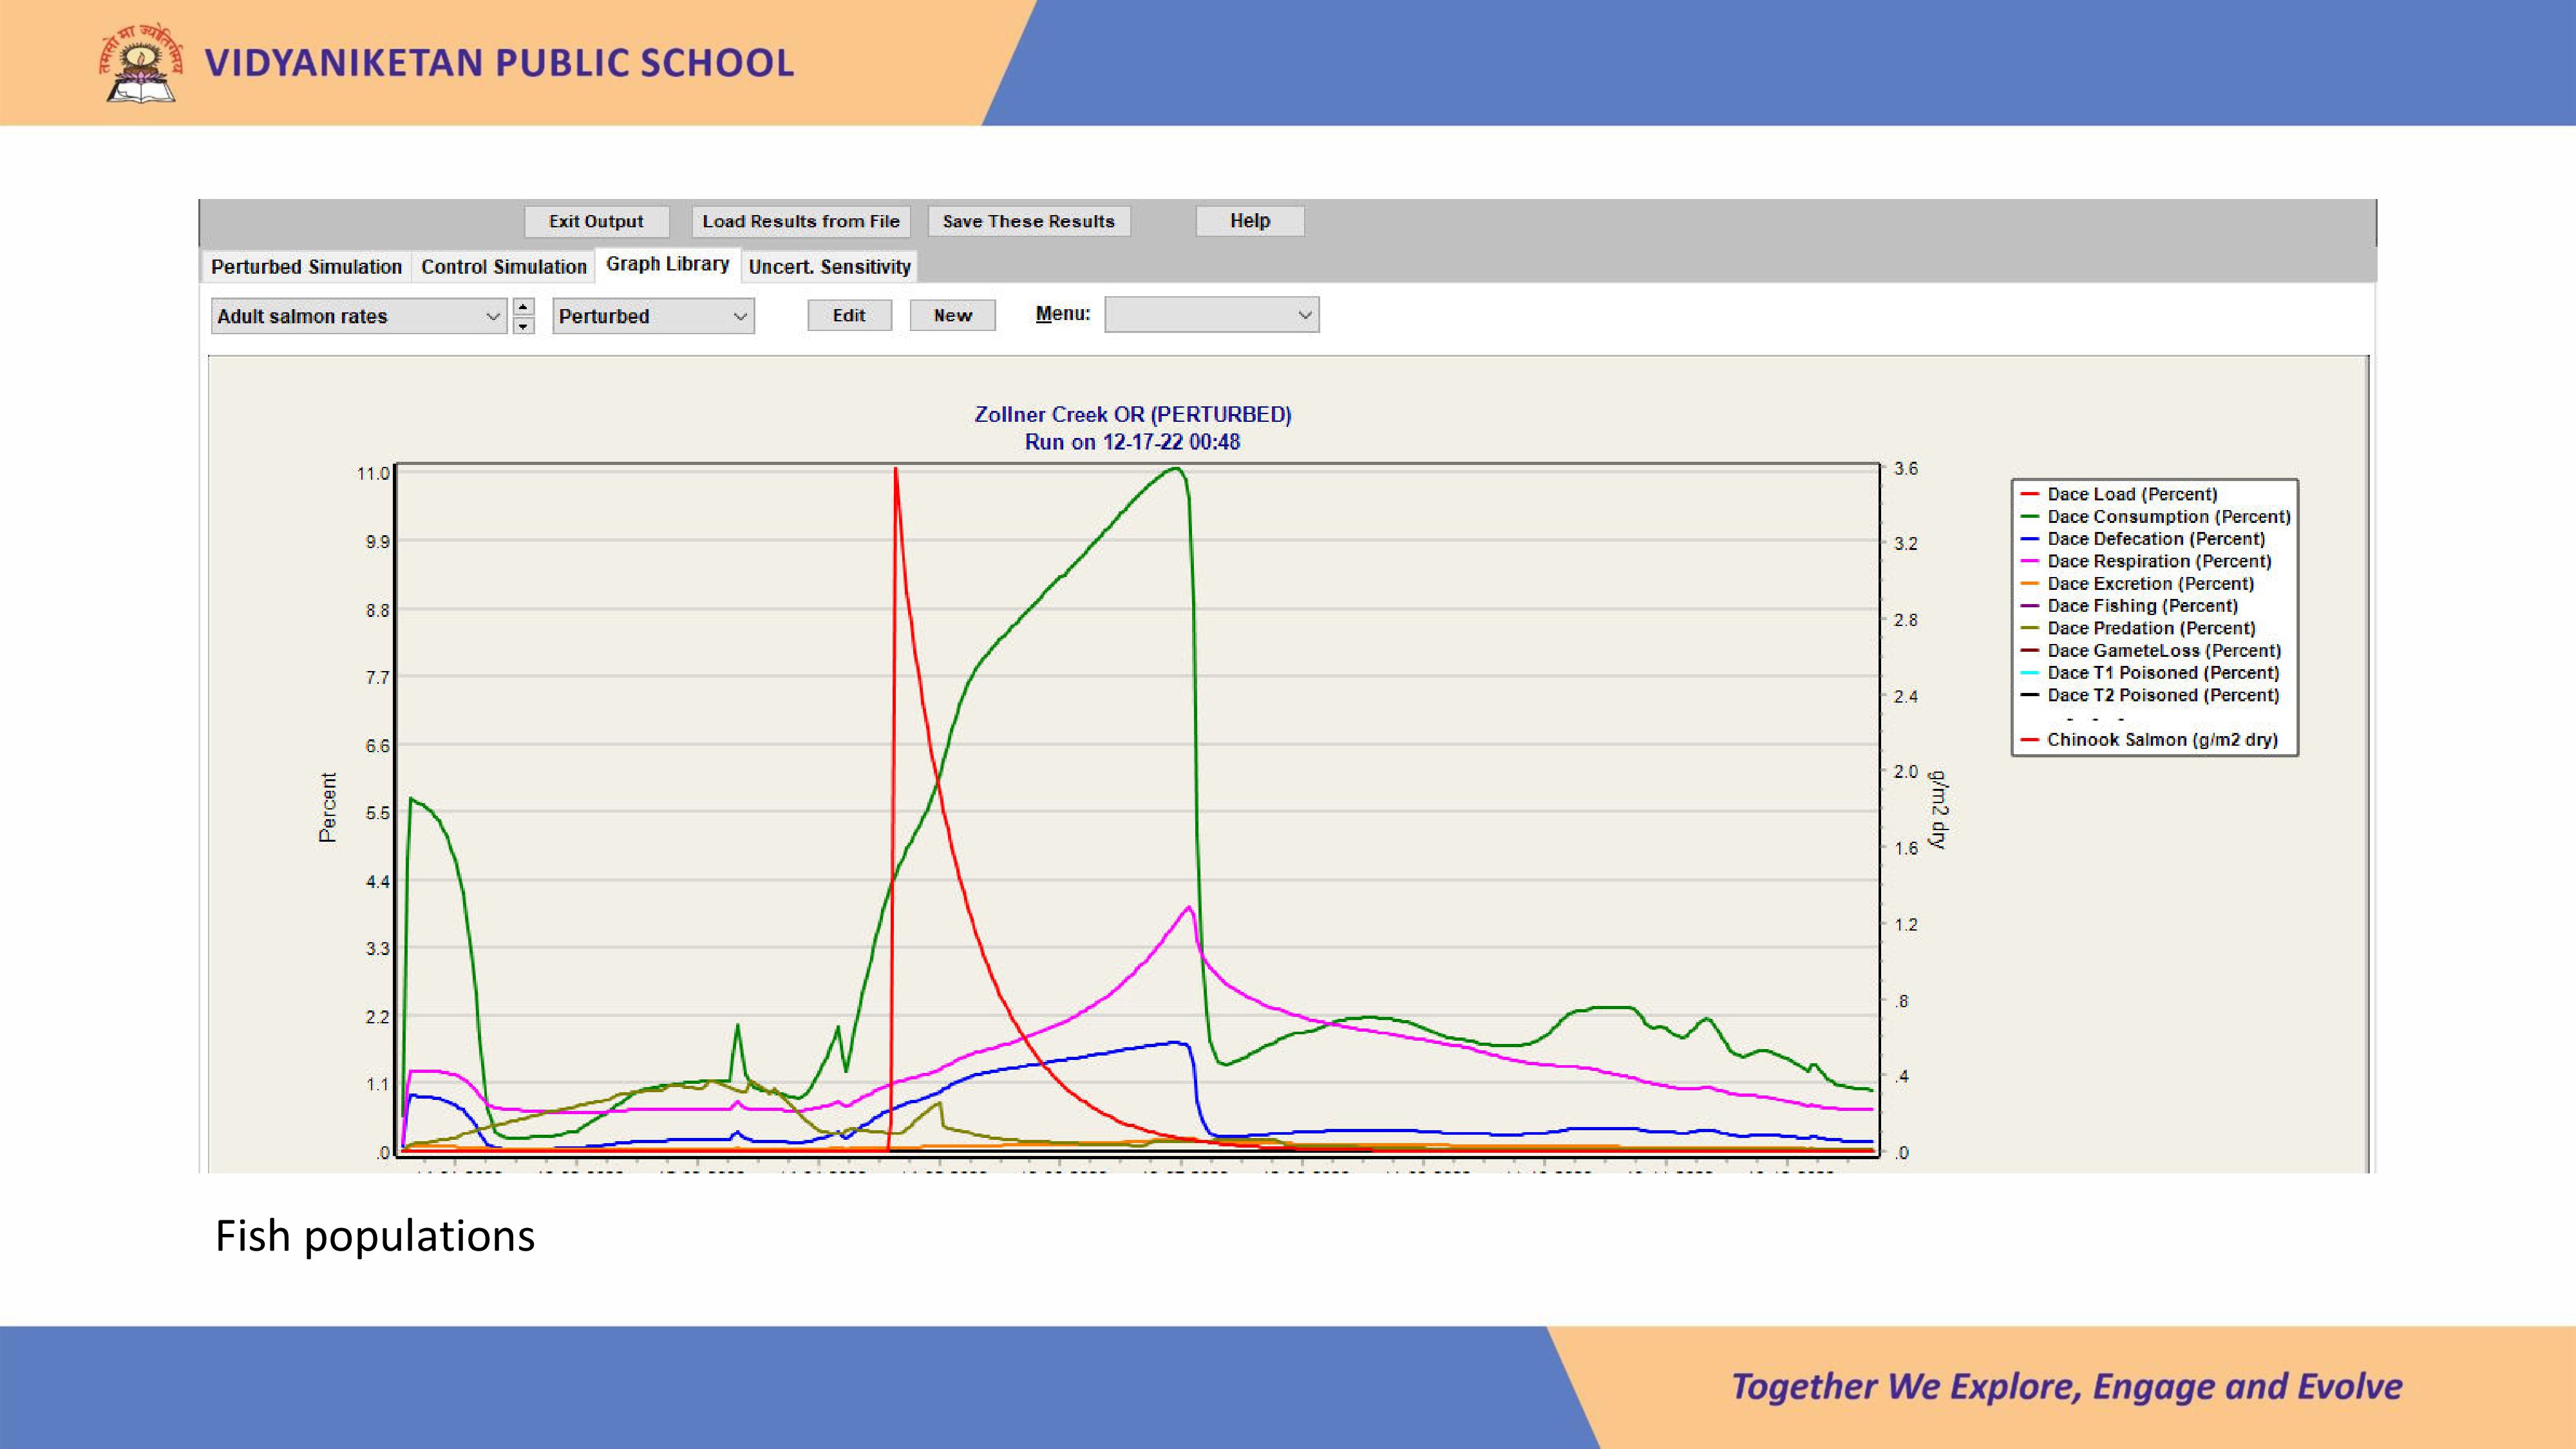Click the graph stepper down arrow
Image resolution: width=2576 pixels, height=1449 pixels.
pyautogui.click(x=523, y=326)
